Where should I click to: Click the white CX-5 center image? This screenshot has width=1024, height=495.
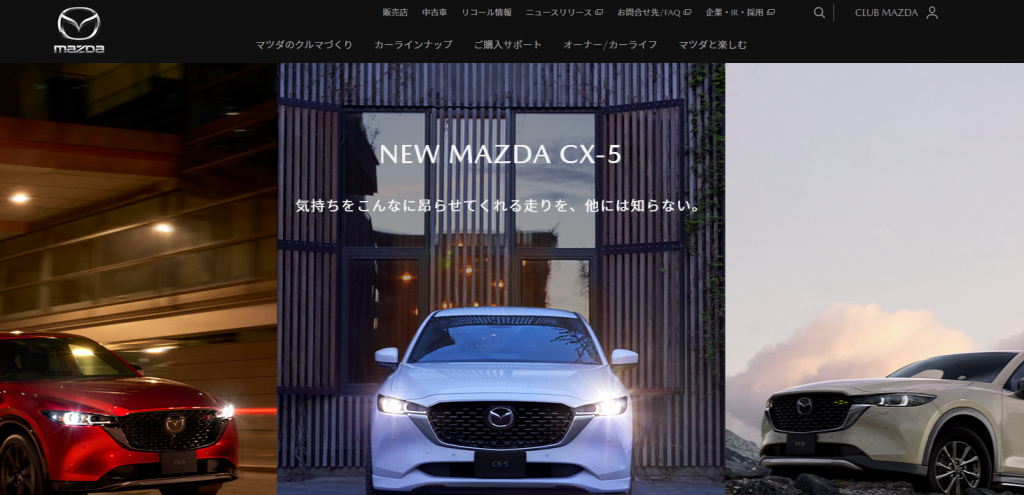pyautogui.click(x=501, y=279)
